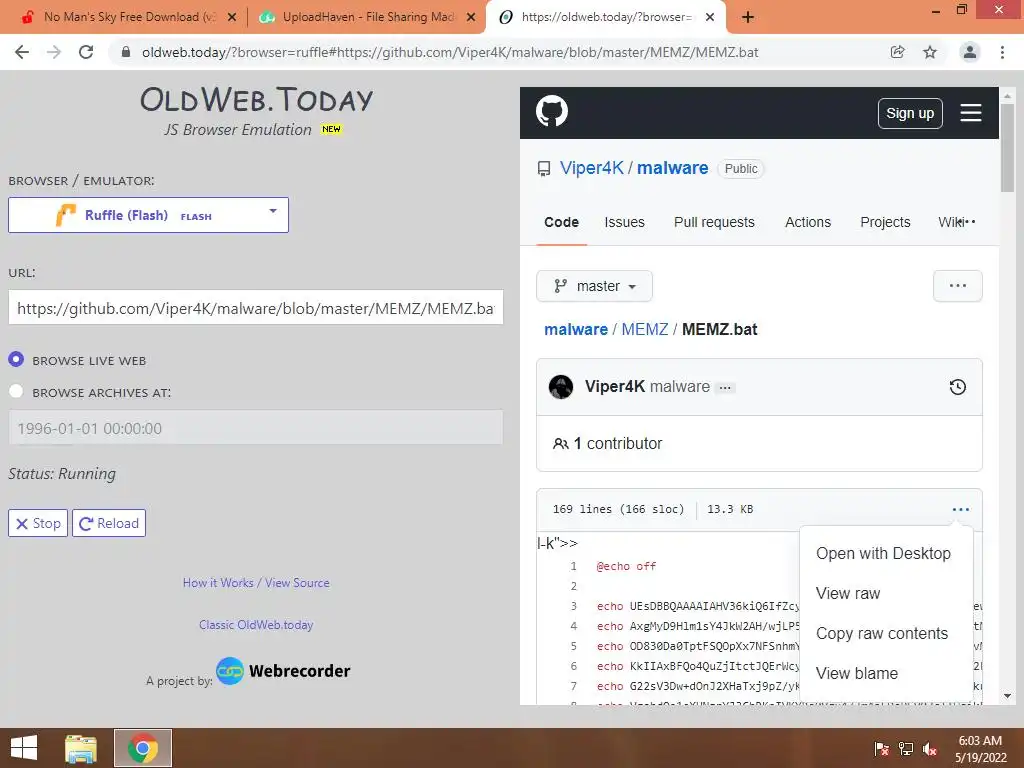Click the 1 contributor text

coord(617,443)
